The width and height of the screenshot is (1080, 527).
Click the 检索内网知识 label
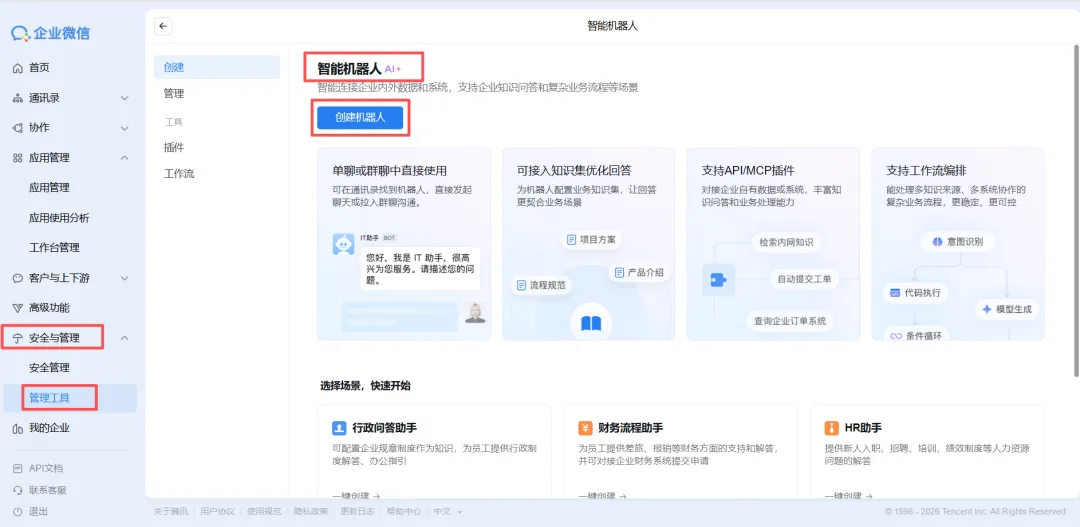click(x=786, y=242)
